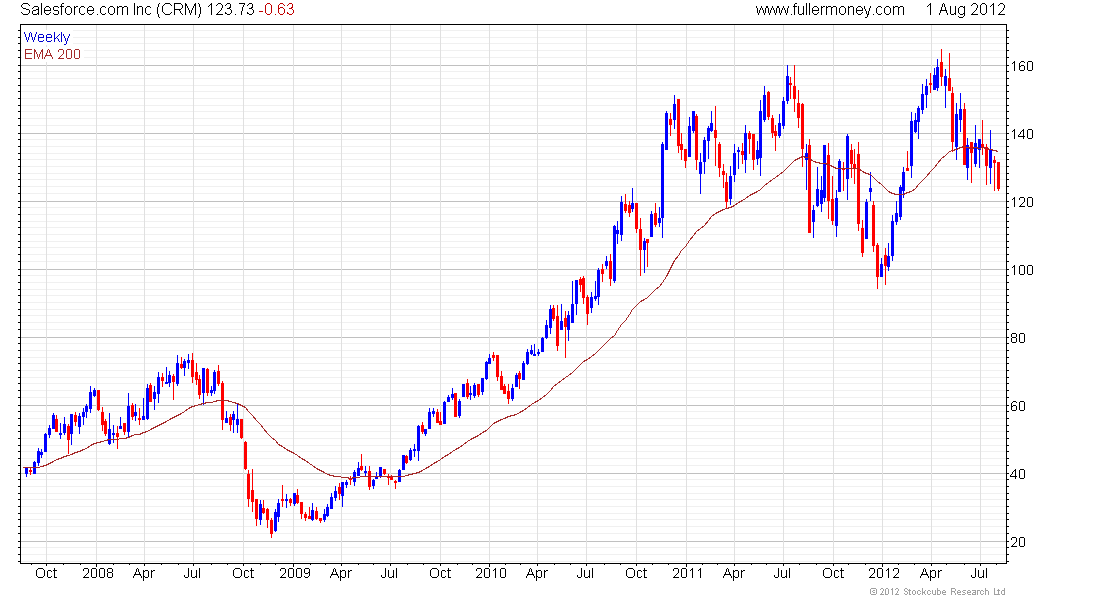
Task: Click the 2012 Stockcube Research Ltd copyright
Action: coord(937,592)
